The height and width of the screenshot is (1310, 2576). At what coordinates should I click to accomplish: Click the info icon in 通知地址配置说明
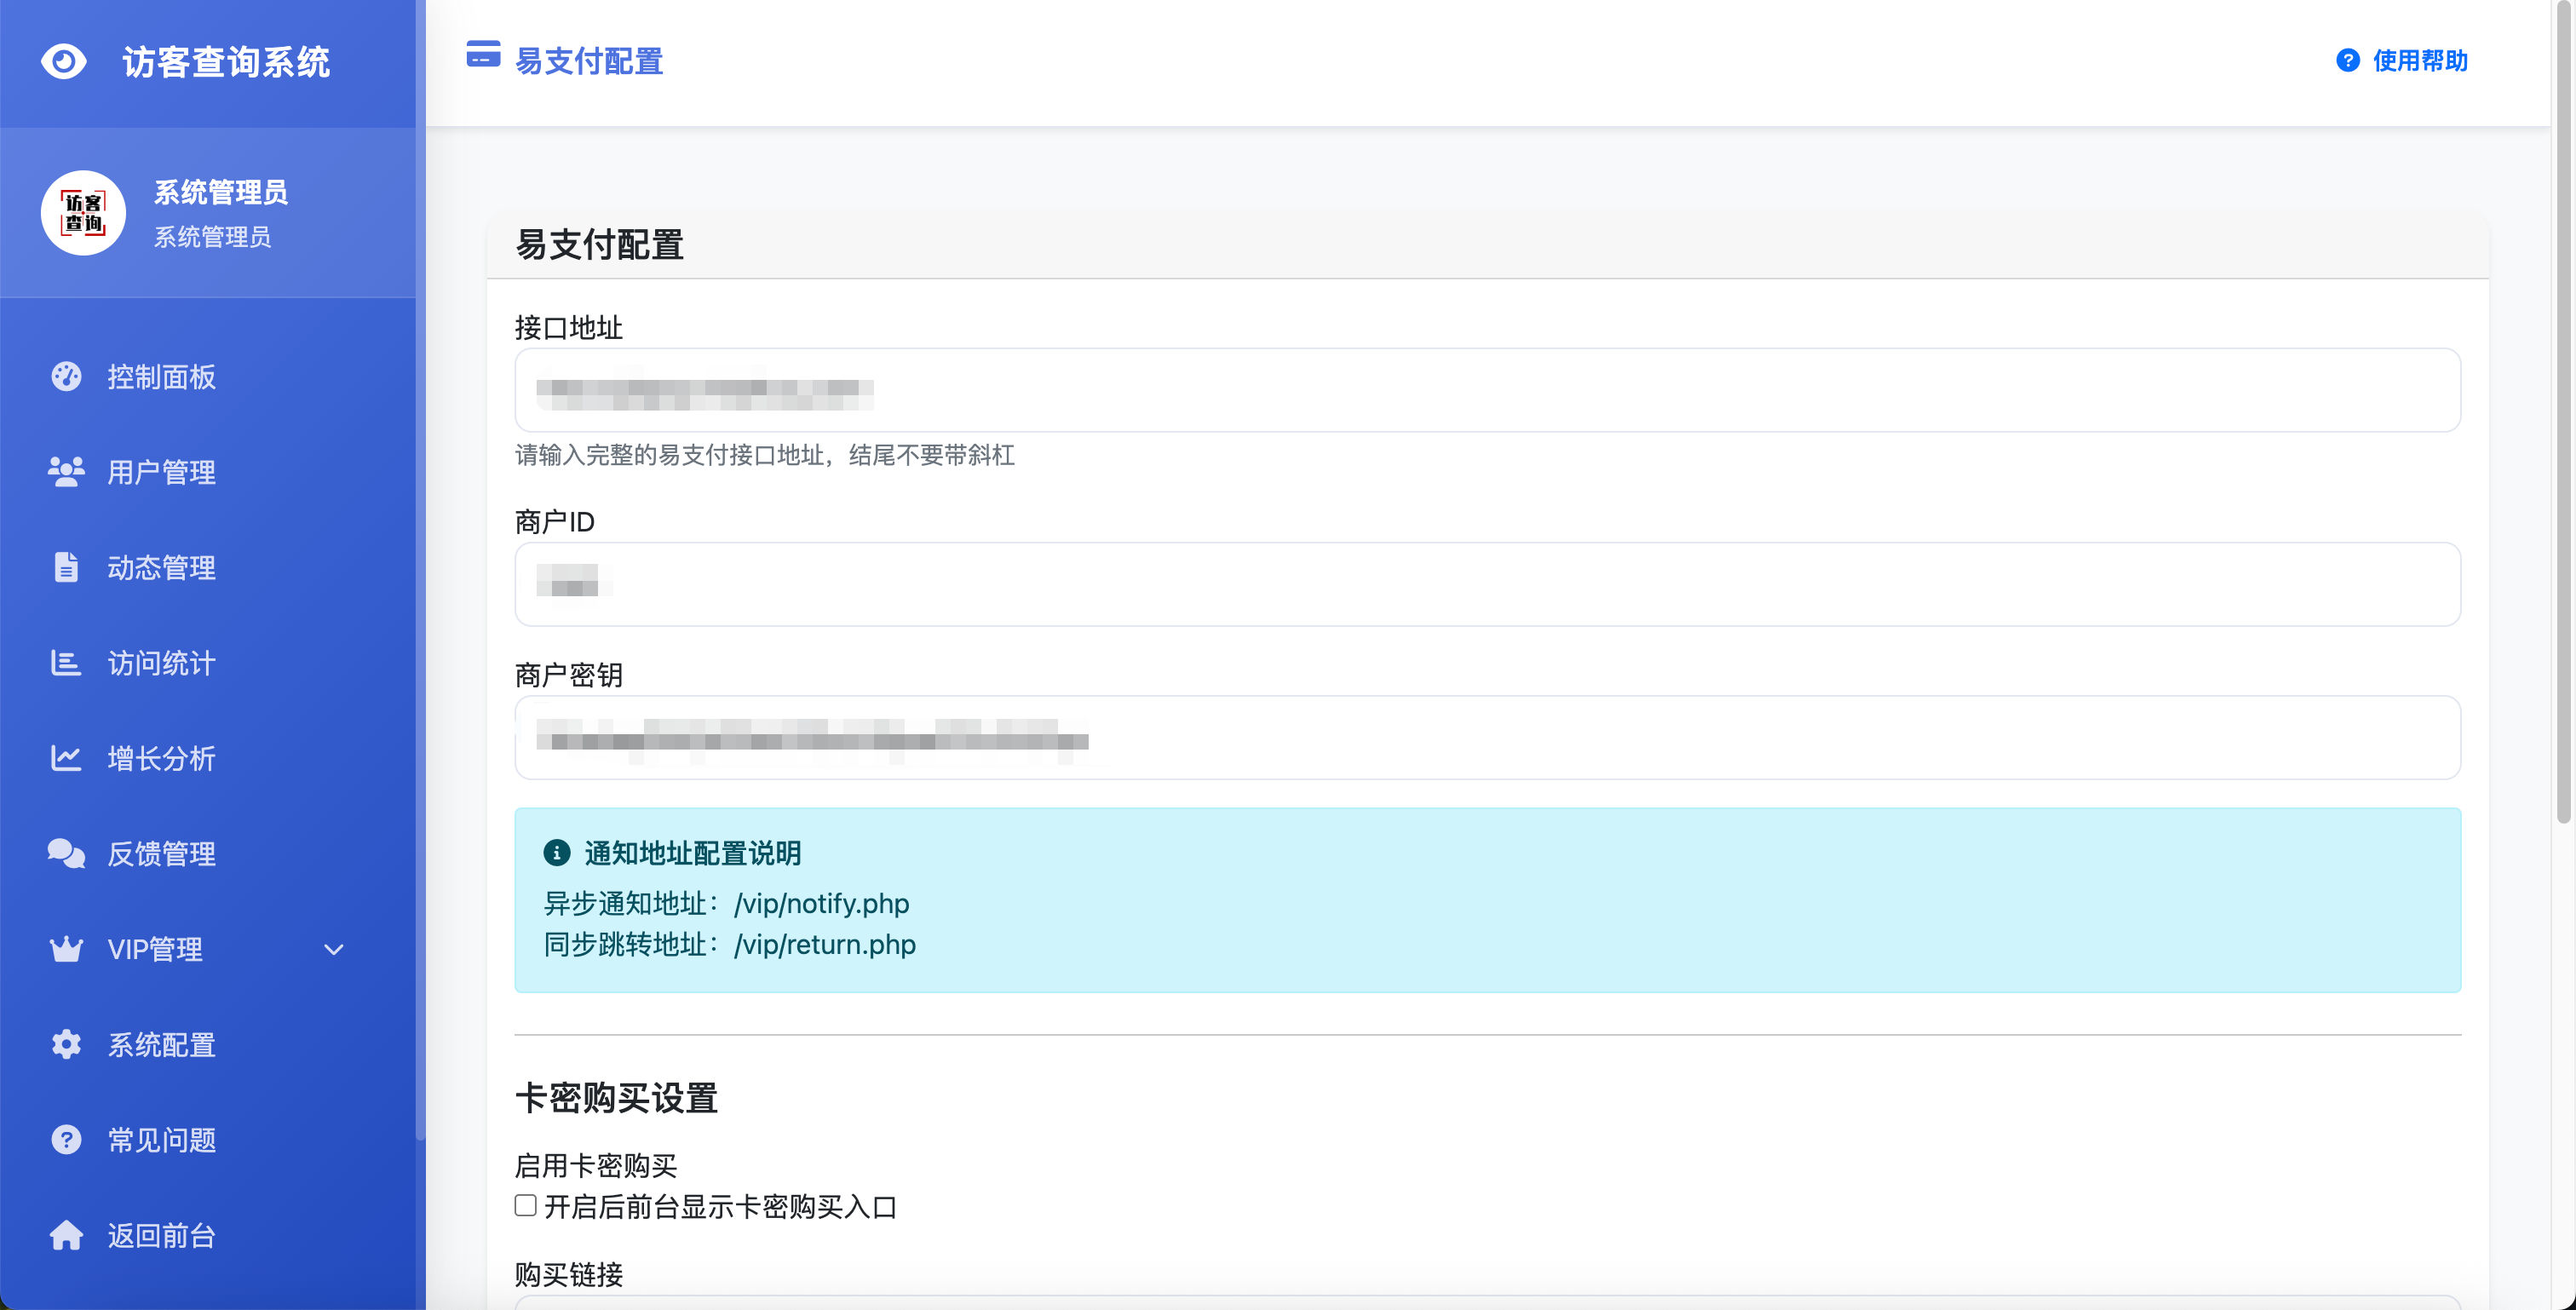coord(556,853)
